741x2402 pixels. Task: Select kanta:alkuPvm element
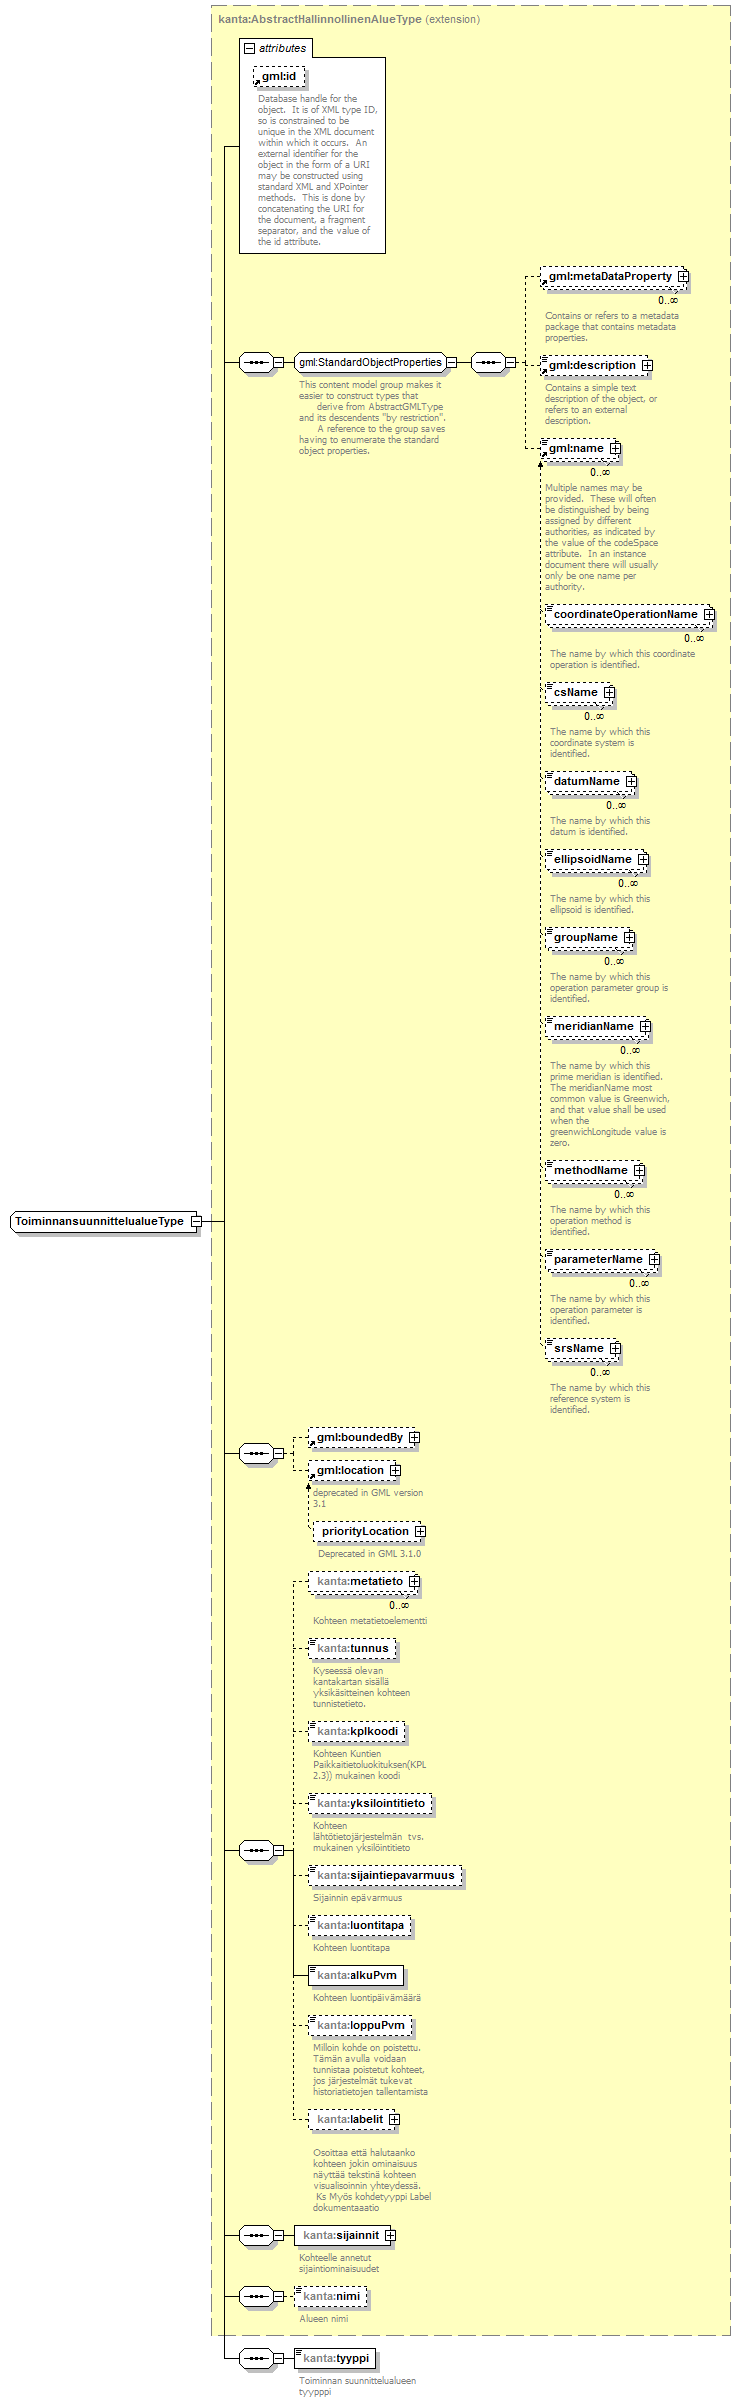pyautogui.click(x=356, y=1975)
